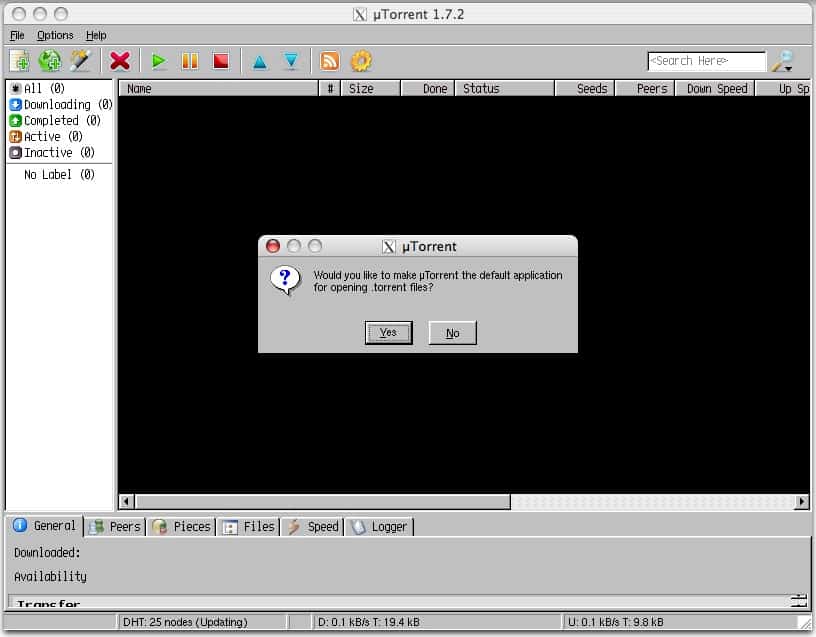The height and width of the screenshot is (637, 816).
Task: Open Preferences via the gear icon
Action: click(361, 61)
